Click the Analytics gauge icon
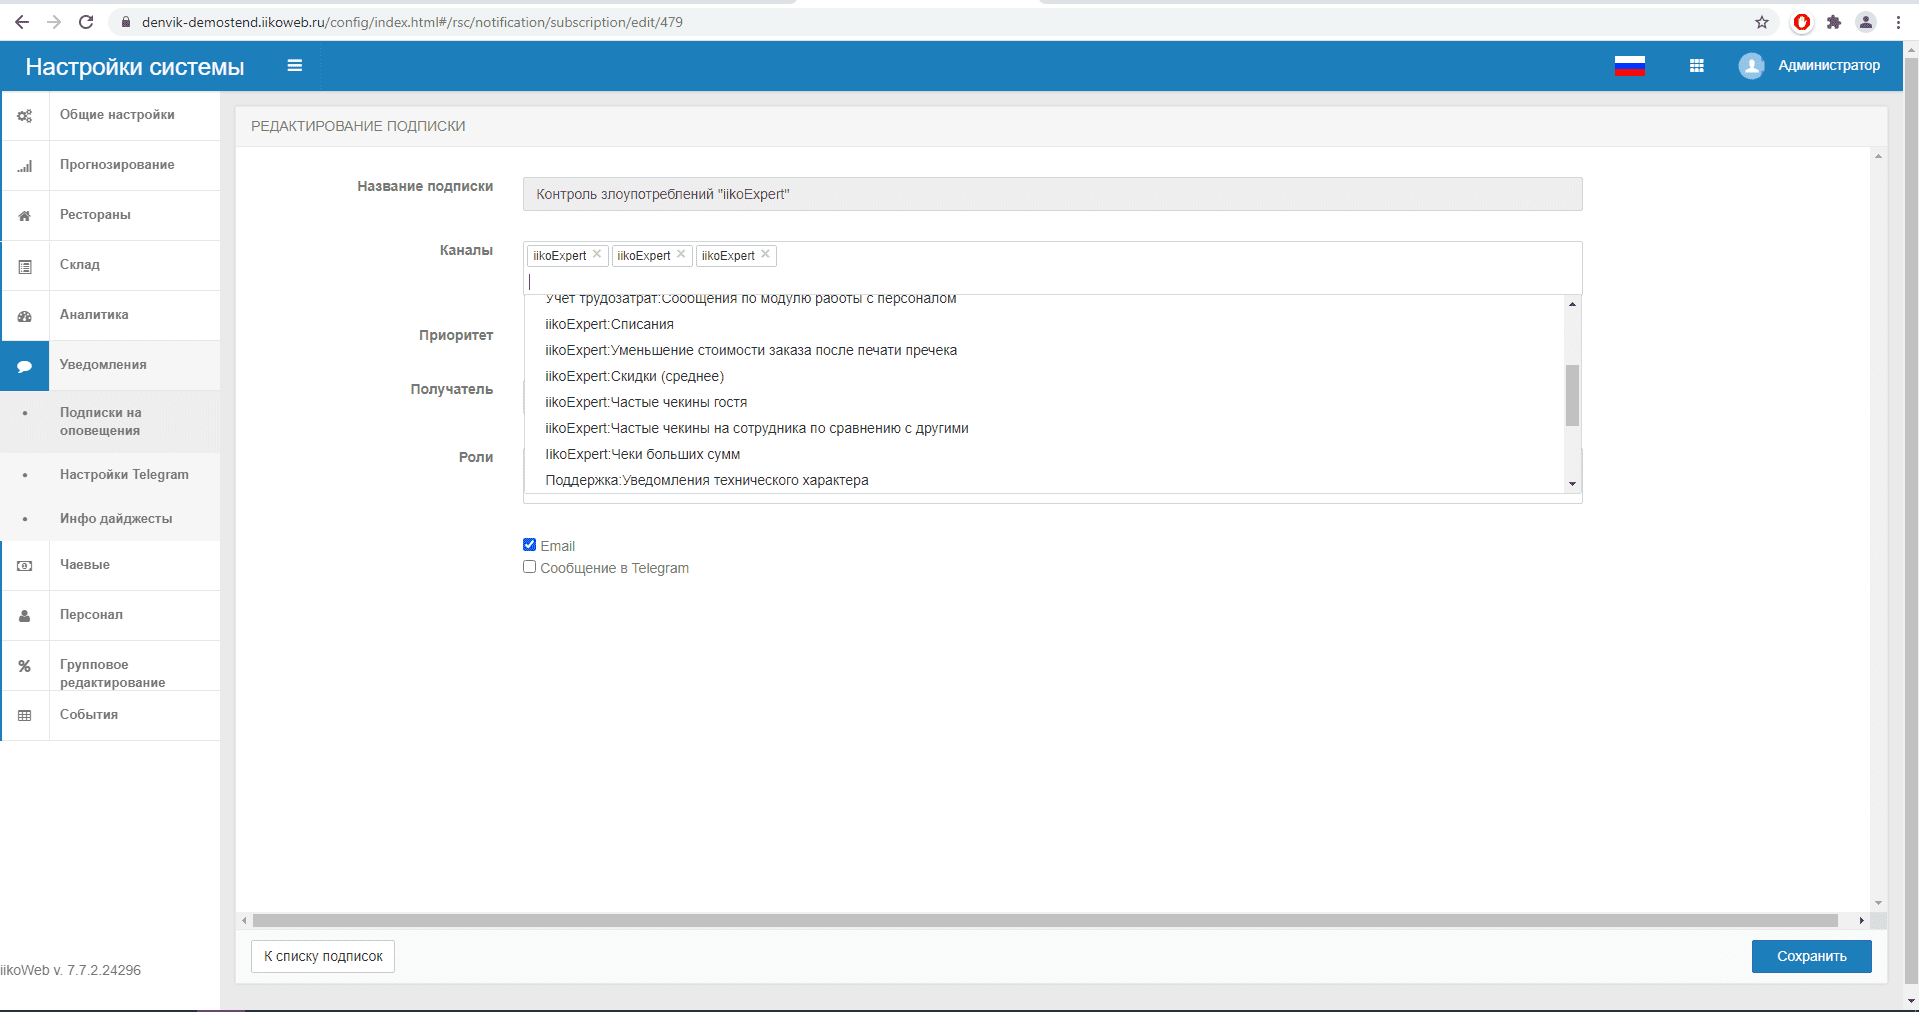 coord(24,316)
